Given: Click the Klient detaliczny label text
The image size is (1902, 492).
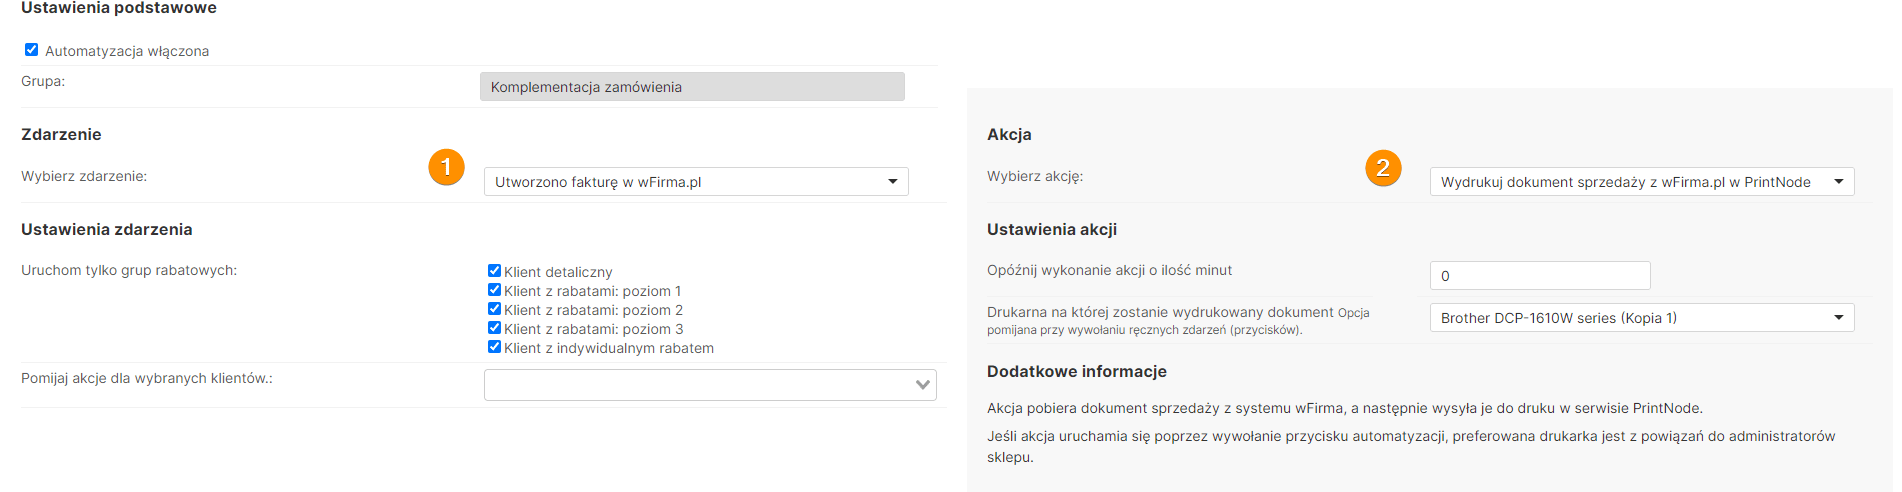Looking at the screenshot, I should (558, 272).
